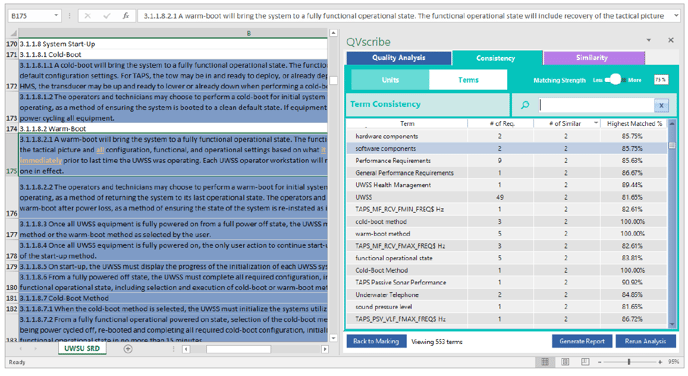Open QVscribe task pane options arrow
The width and height of the screenshot is (688, 376).
(x=649, y=40)
